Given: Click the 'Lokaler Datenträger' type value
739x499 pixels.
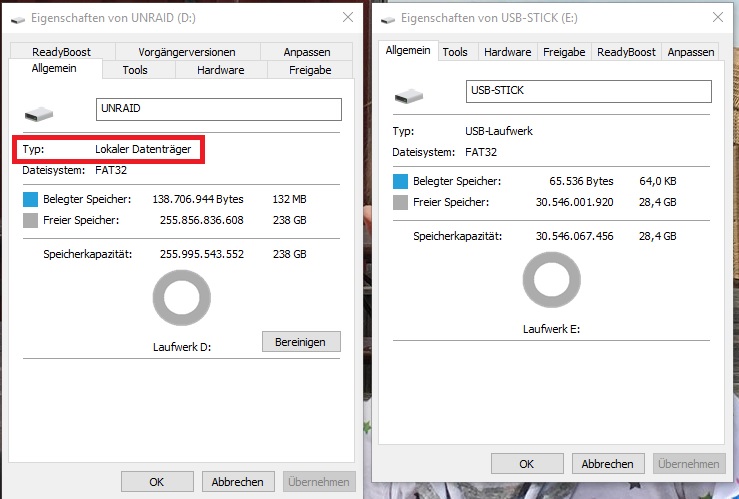Looking at the screenshot, I should (x=143, y=149).
